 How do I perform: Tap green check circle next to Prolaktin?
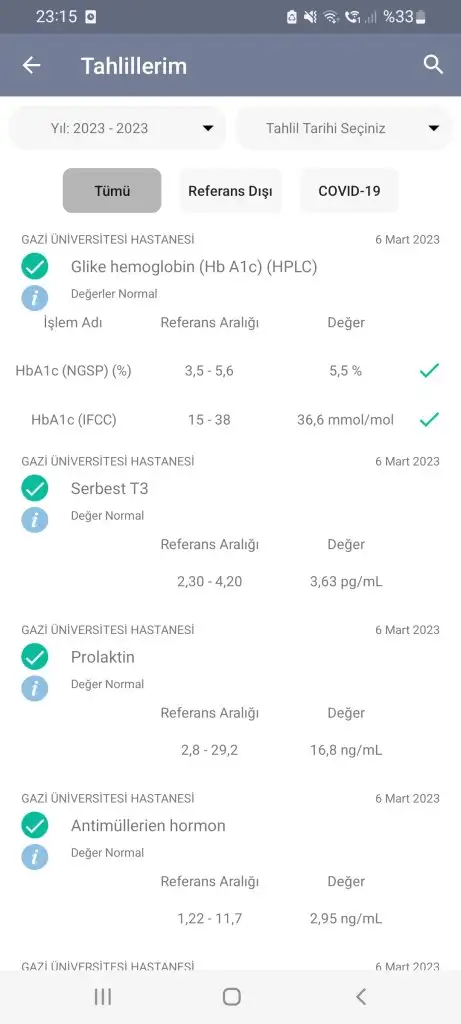[35, 657]
